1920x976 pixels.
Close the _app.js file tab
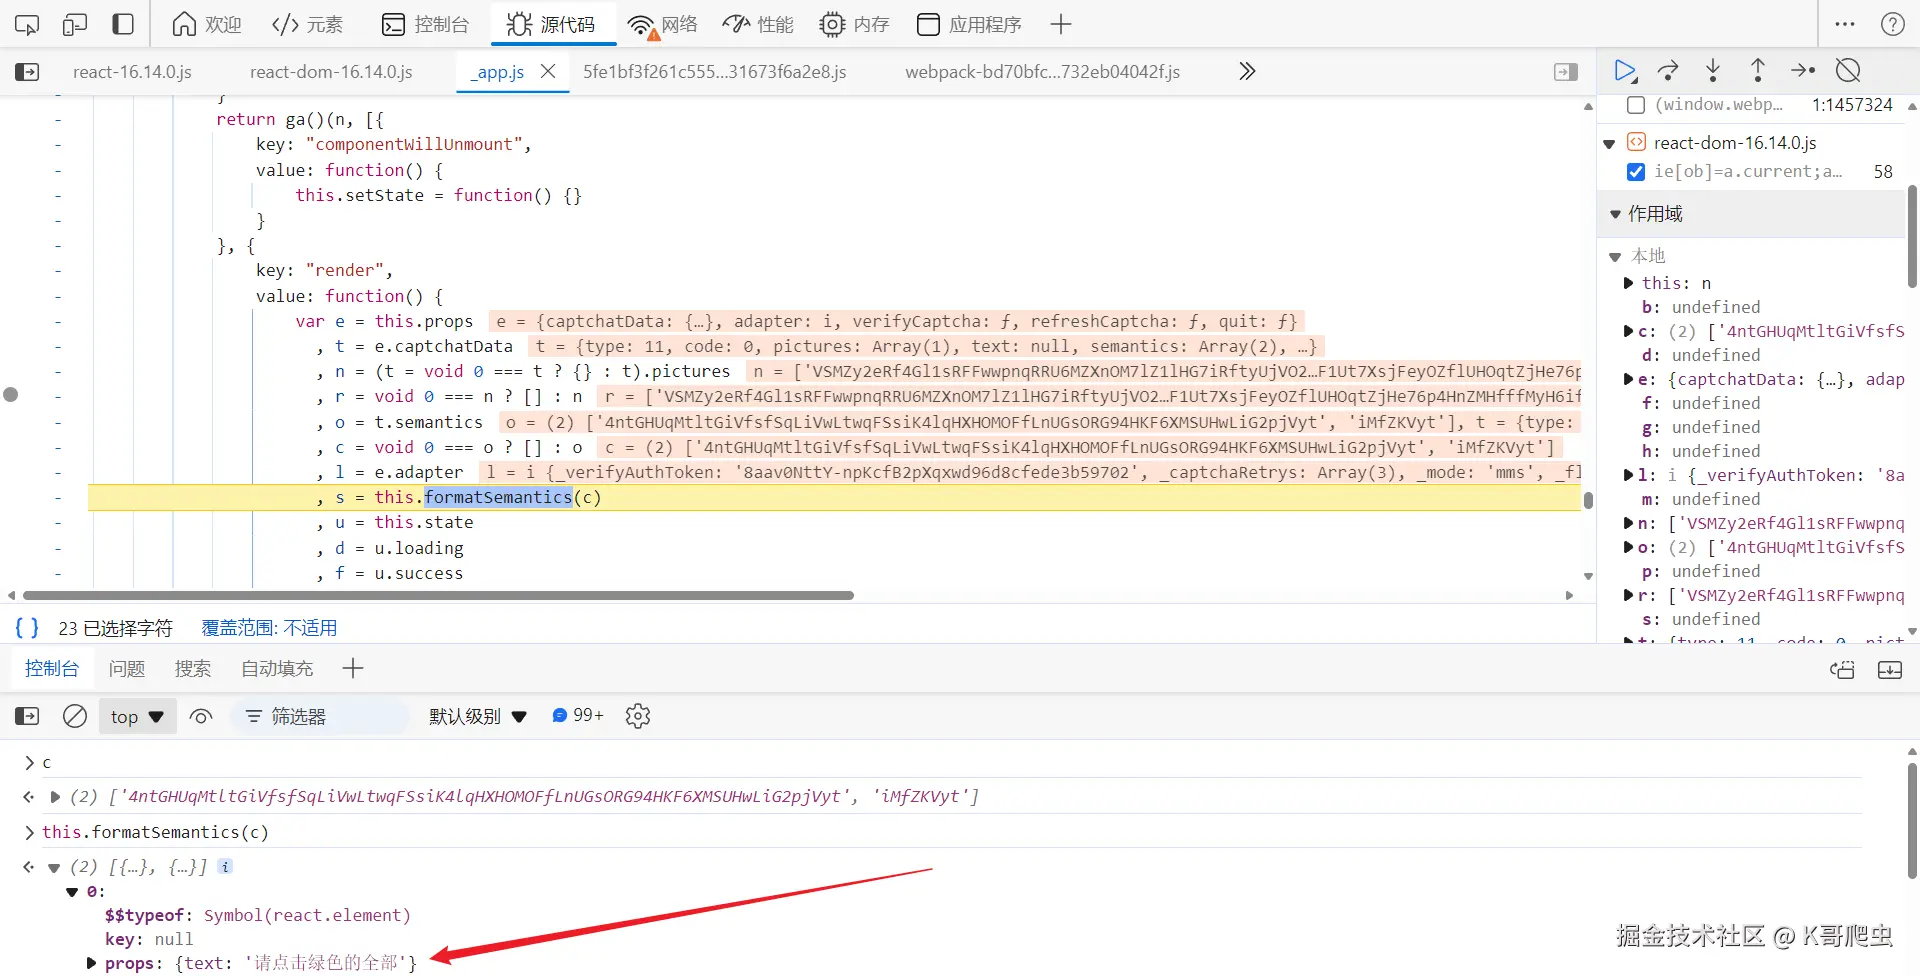(548, 71)
